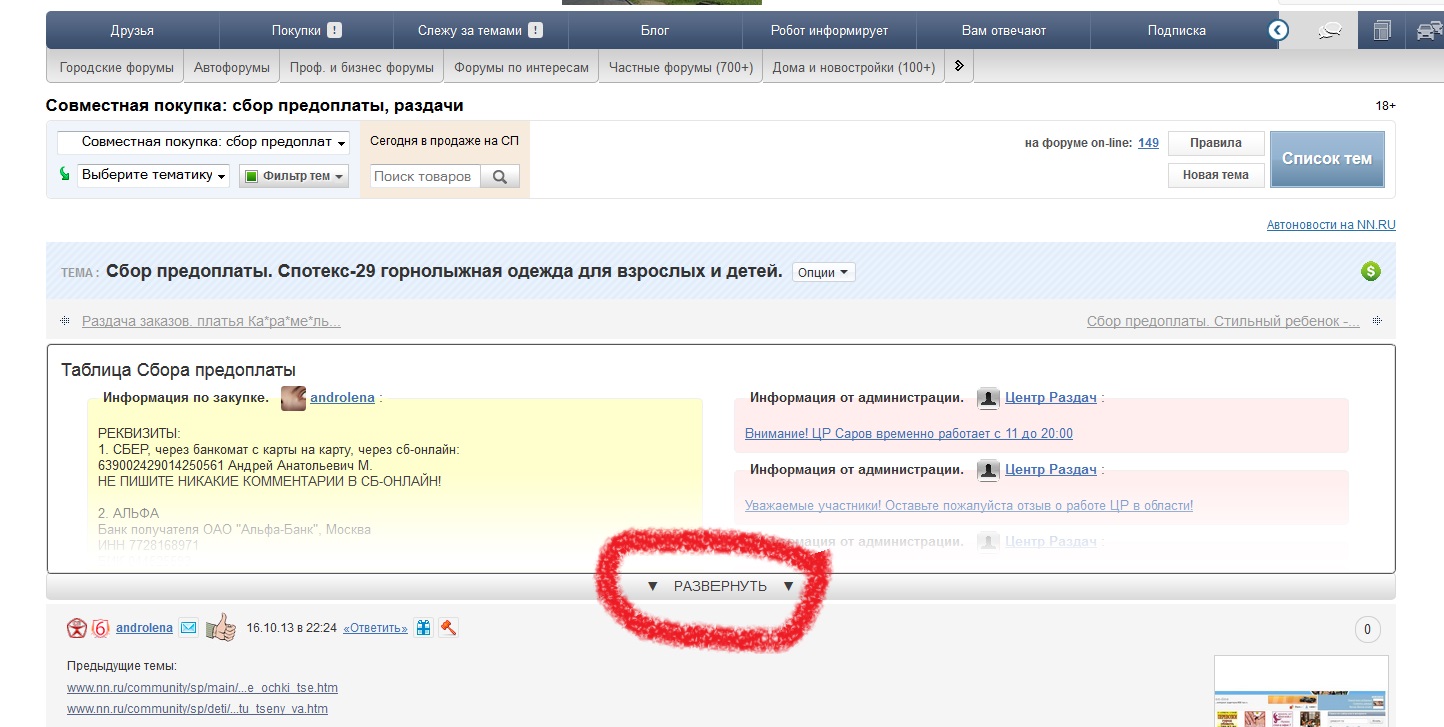Viewport: 1444px width, 727px height.
Task: Click the first Центр Раздач avatar icon
Action: point(989,398)
